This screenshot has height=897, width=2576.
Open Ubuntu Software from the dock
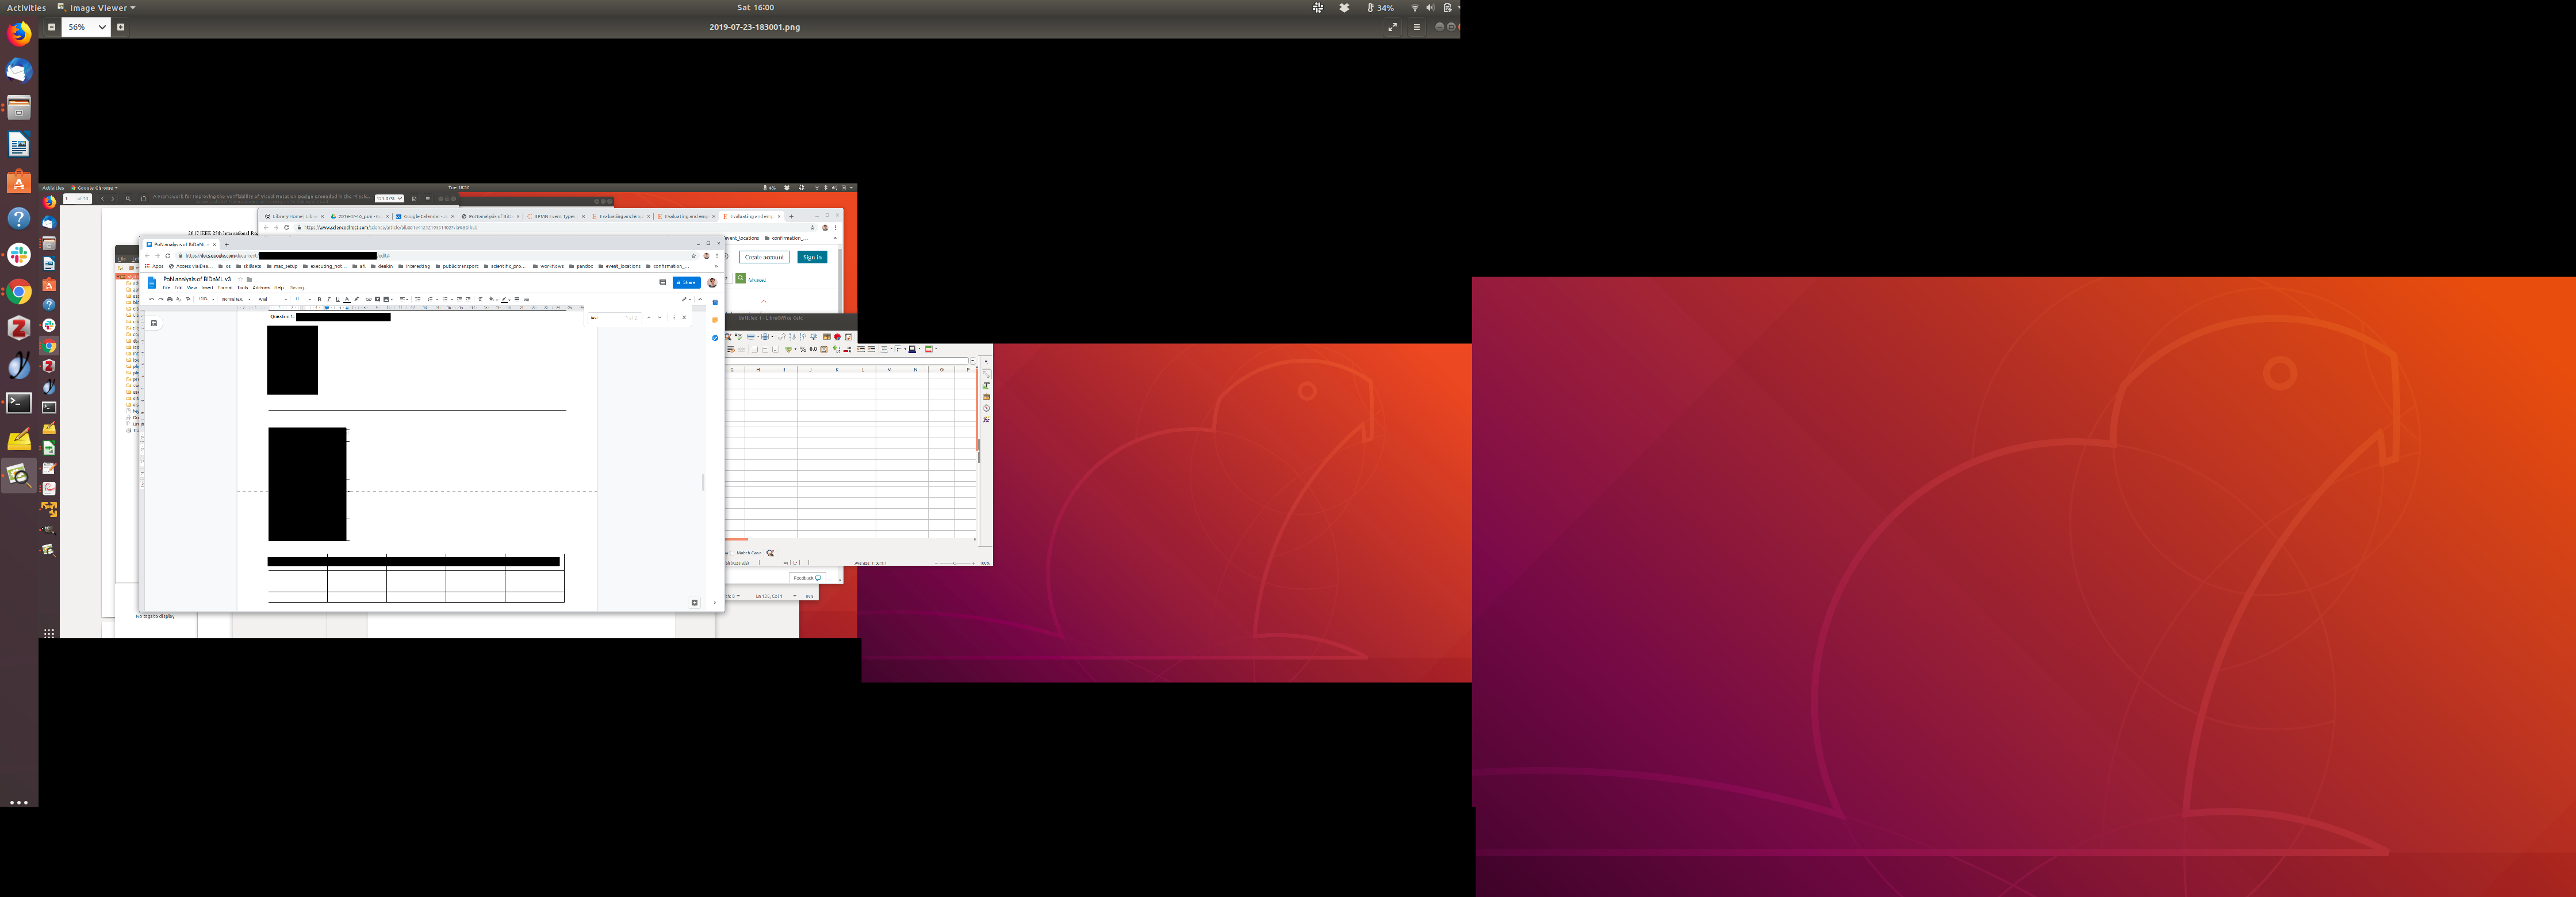(x=19, y=182)
